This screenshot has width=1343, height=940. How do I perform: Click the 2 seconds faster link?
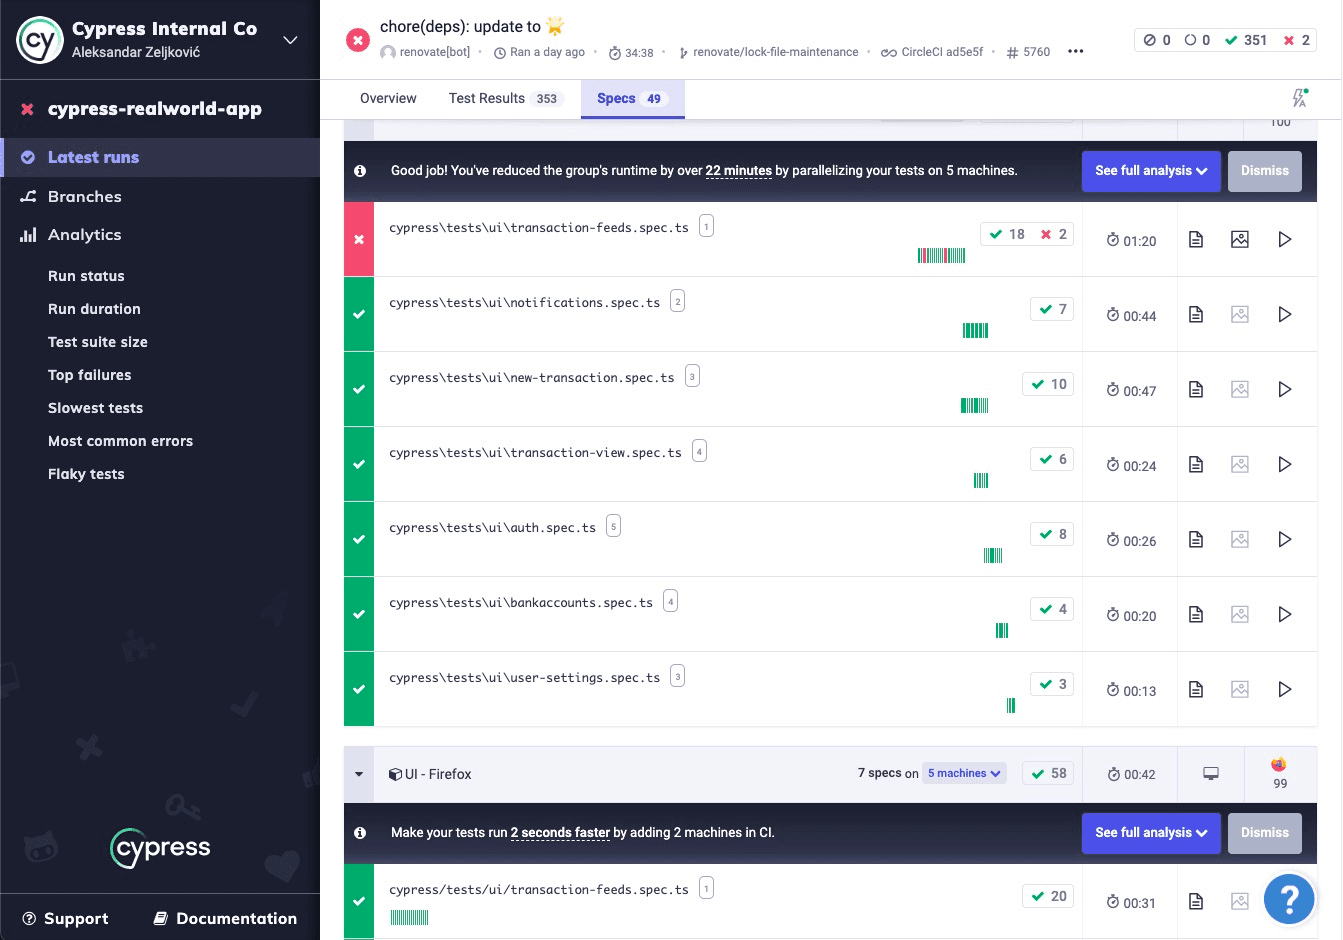coord(560,833)
